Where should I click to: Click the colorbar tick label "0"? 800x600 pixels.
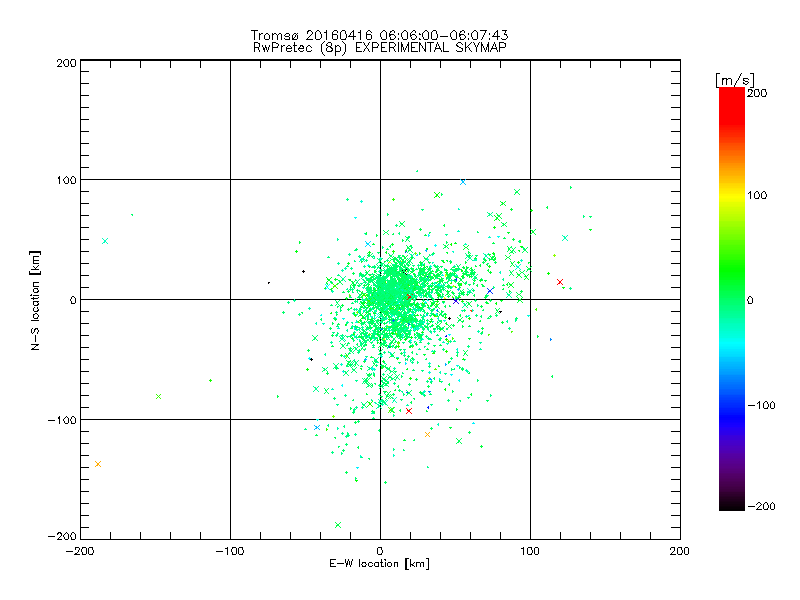coord(750,300)
